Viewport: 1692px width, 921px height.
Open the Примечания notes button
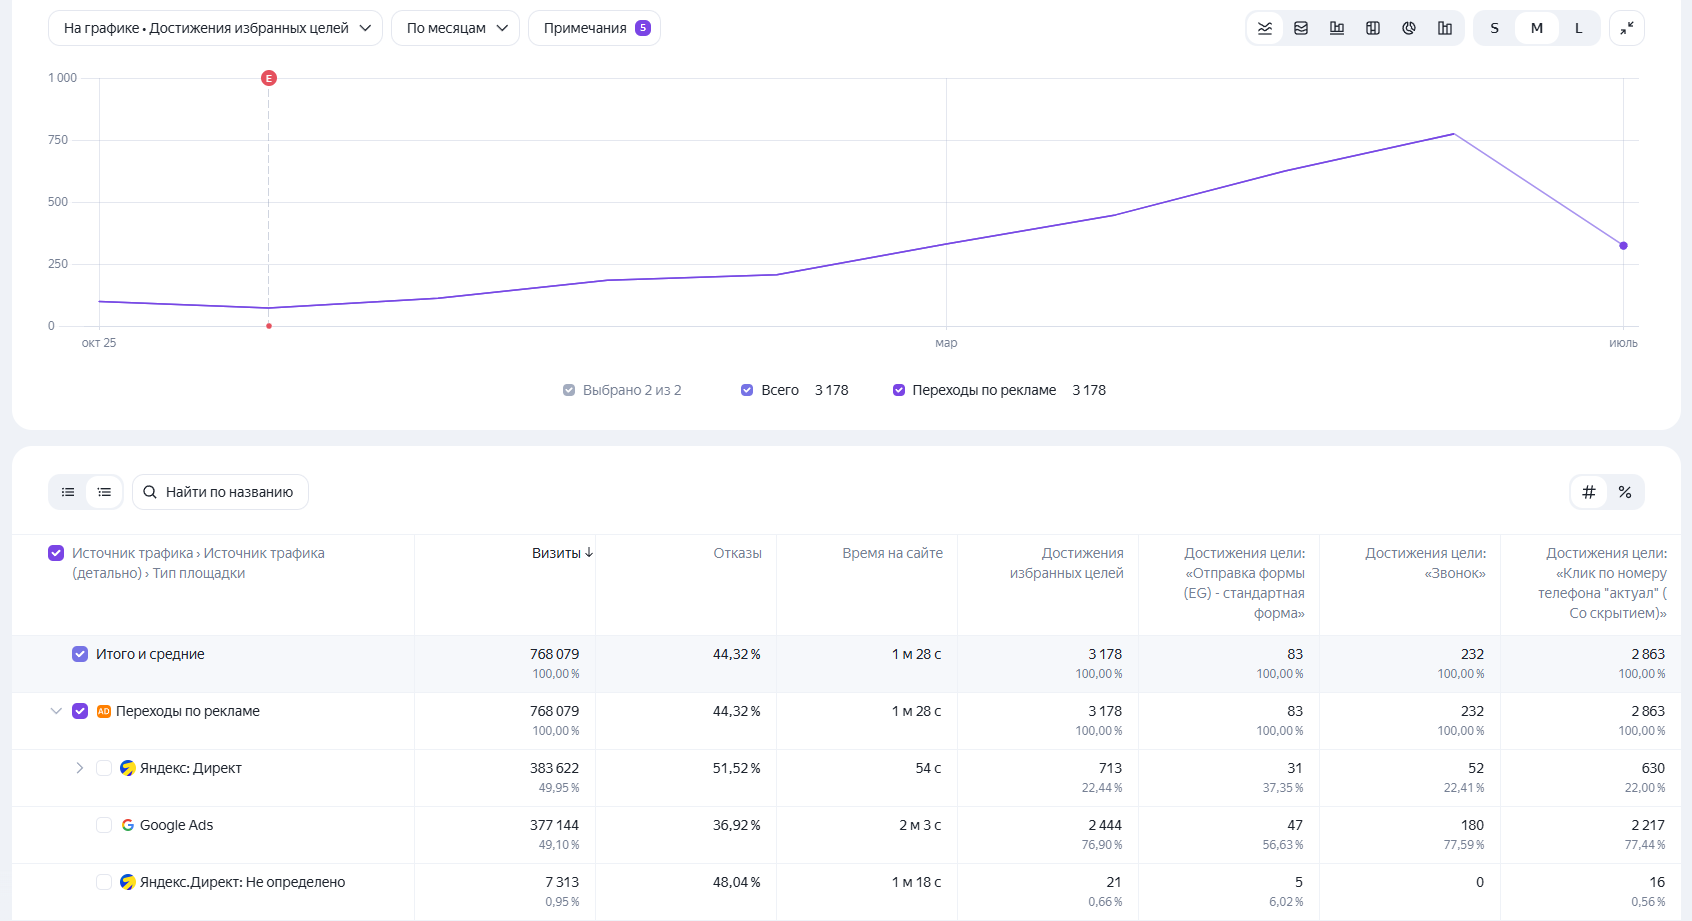[594, 28]
